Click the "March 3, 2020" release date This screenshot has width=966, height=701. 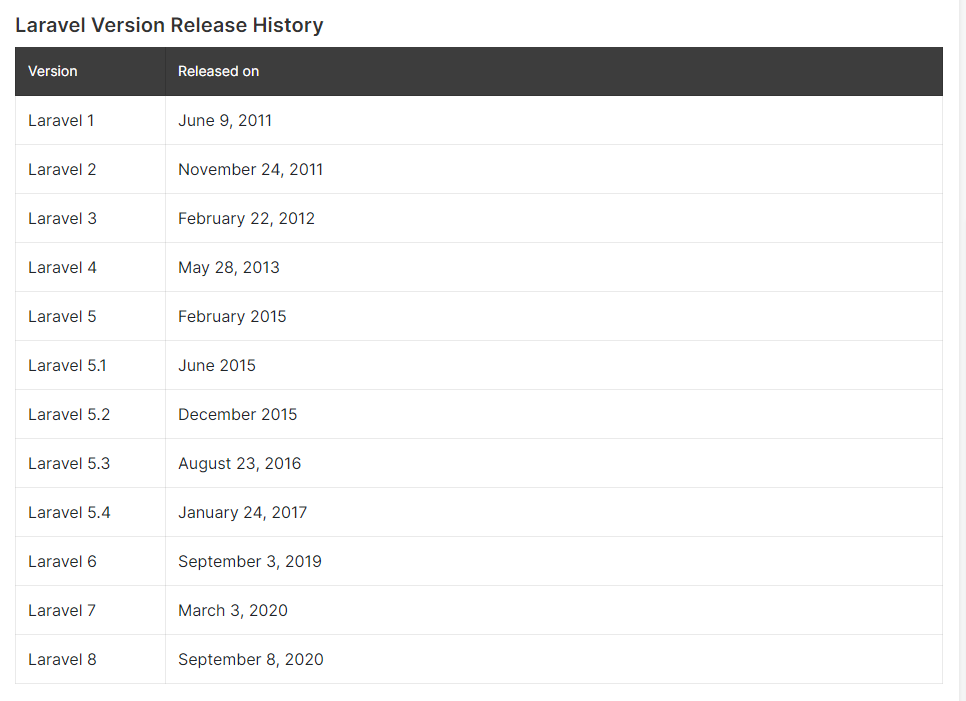pyautogui.click(x=233, y=610)
